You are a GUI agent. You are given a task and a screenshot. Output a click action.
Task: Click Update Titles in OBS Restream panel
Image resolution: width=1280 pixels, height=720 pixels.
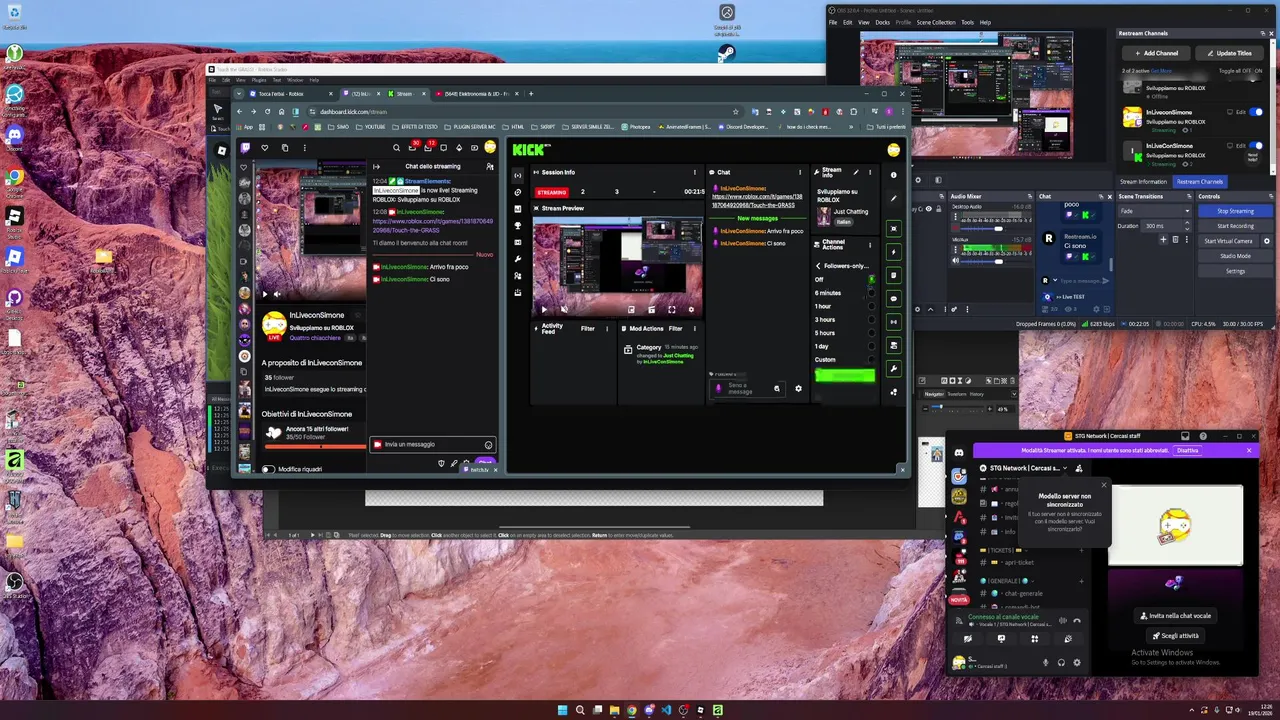[x=1229, y=53]
